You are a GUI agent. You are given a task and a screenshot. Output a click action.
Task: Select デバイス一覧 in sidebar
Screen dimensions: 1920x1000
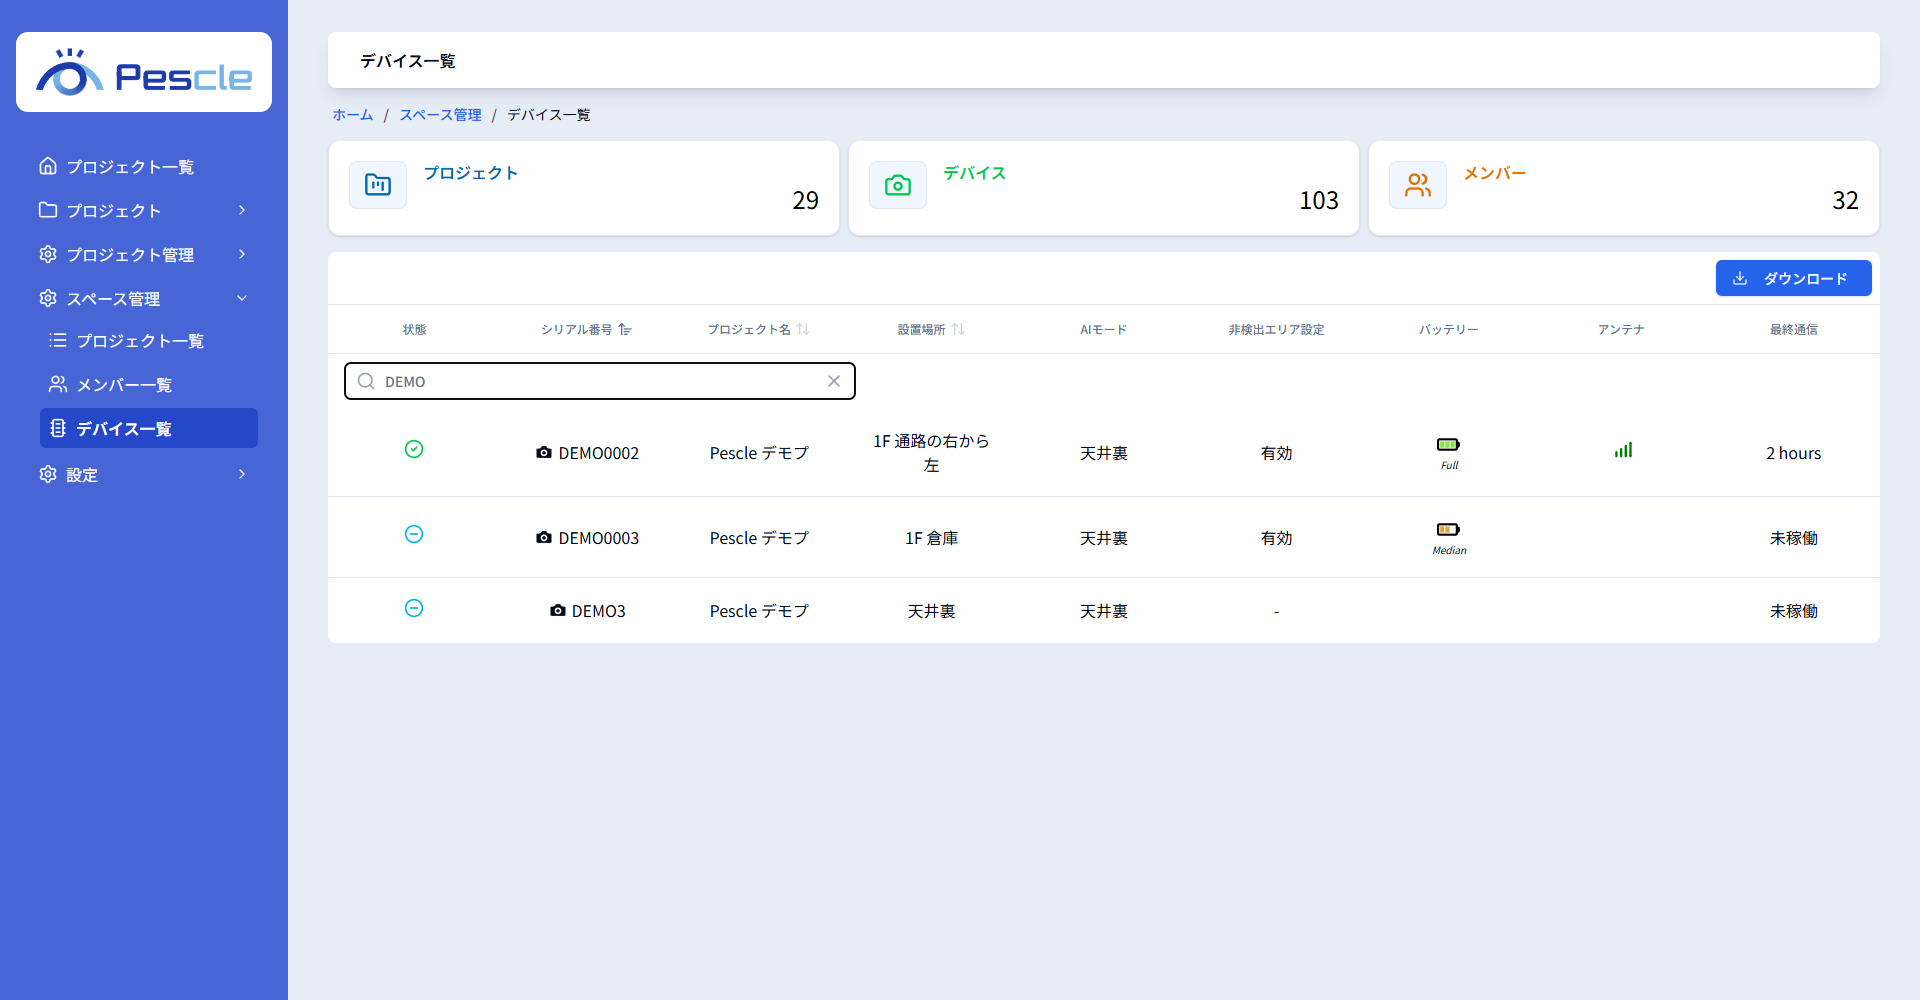pos(149,428)
